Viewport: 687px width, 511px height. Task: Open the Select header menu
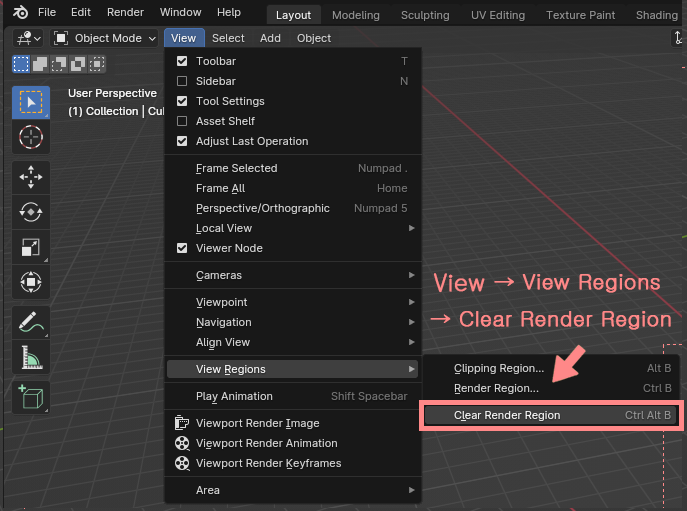[x=228, y=38]
